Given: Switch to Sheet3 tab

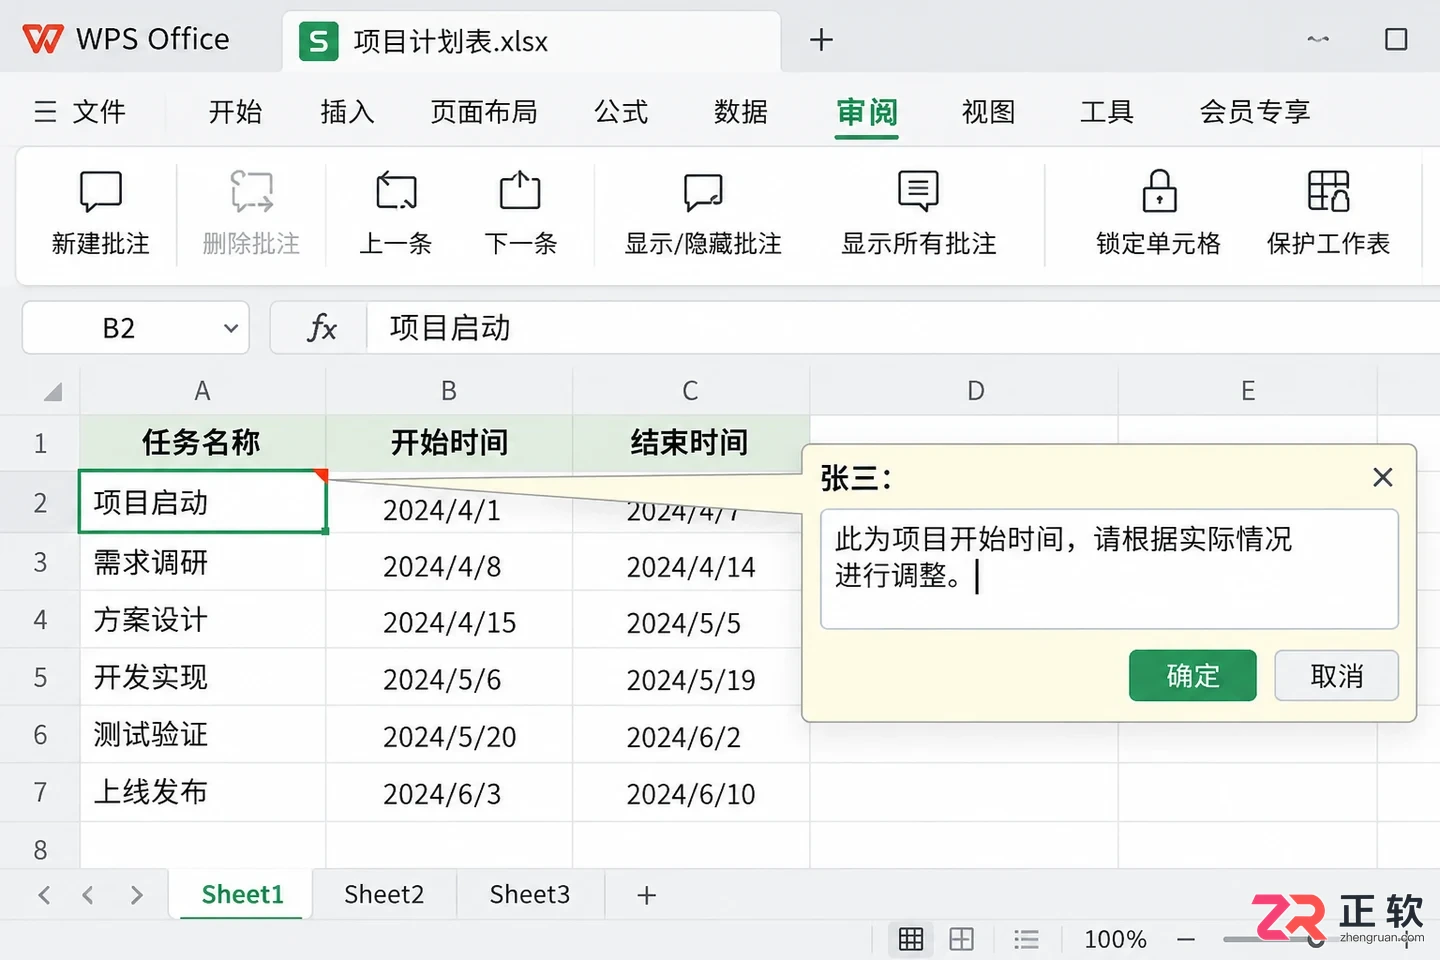Looking at the screenshot, I should tap(530, 894).
